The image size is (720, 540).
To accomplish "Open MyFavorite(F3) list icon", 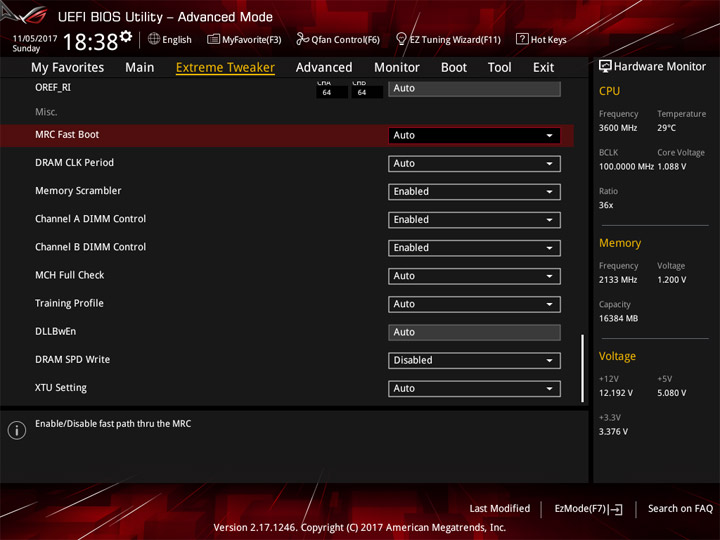I will (x=213, y=39).
